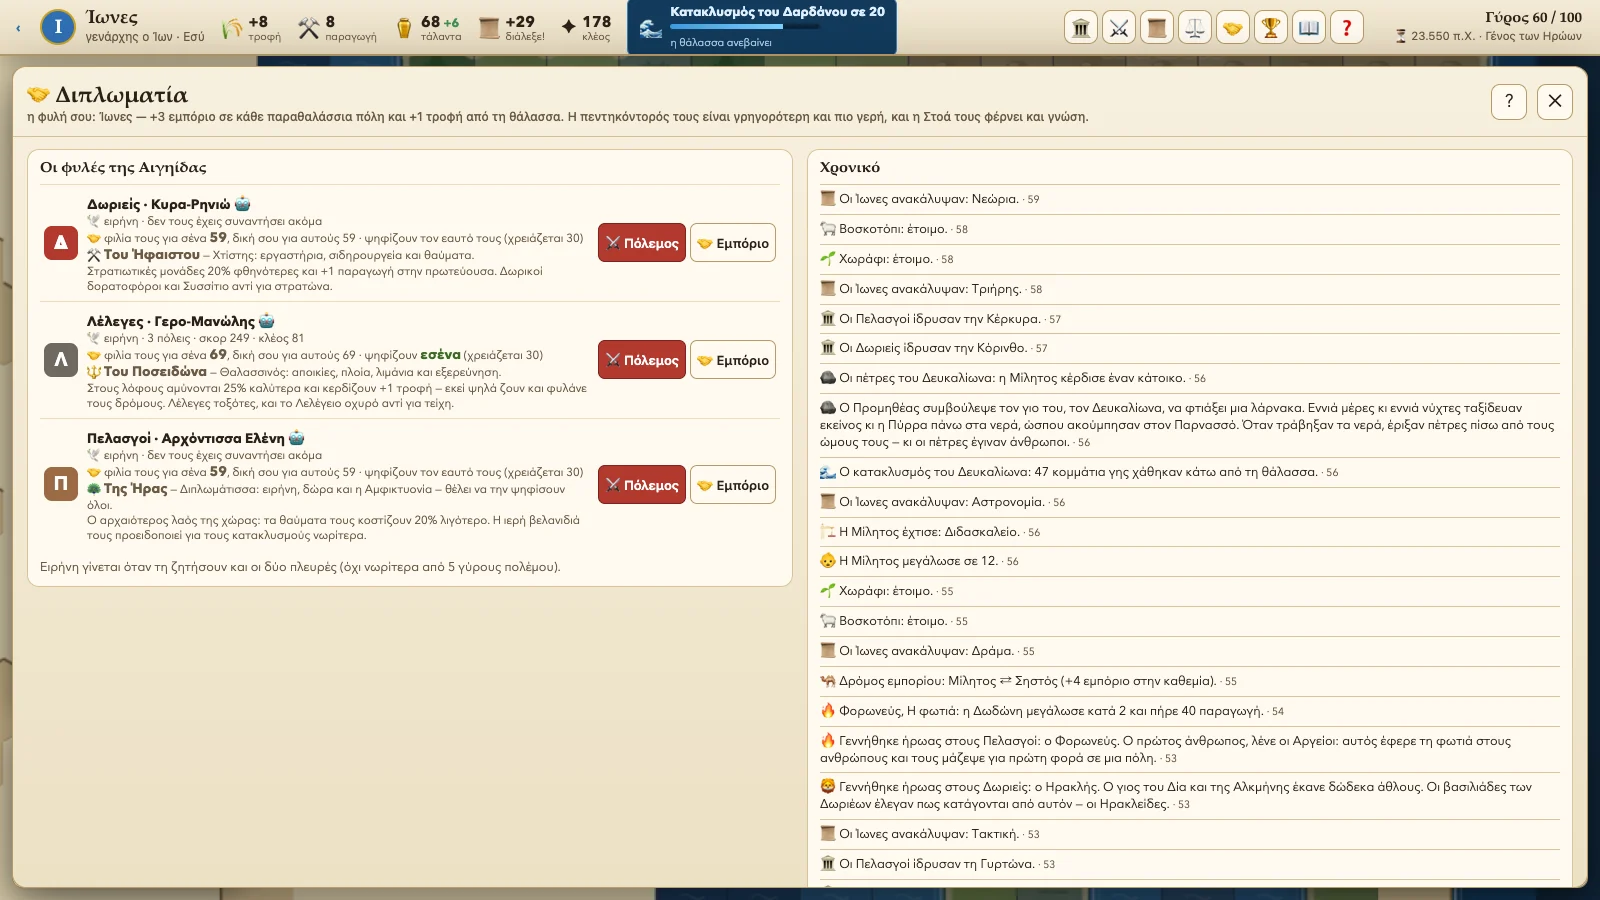This screenshot has height=900, width=1600.
Task: Declare war (Πόλεμος) on the Λέλεγες
Action: (642, 360)
